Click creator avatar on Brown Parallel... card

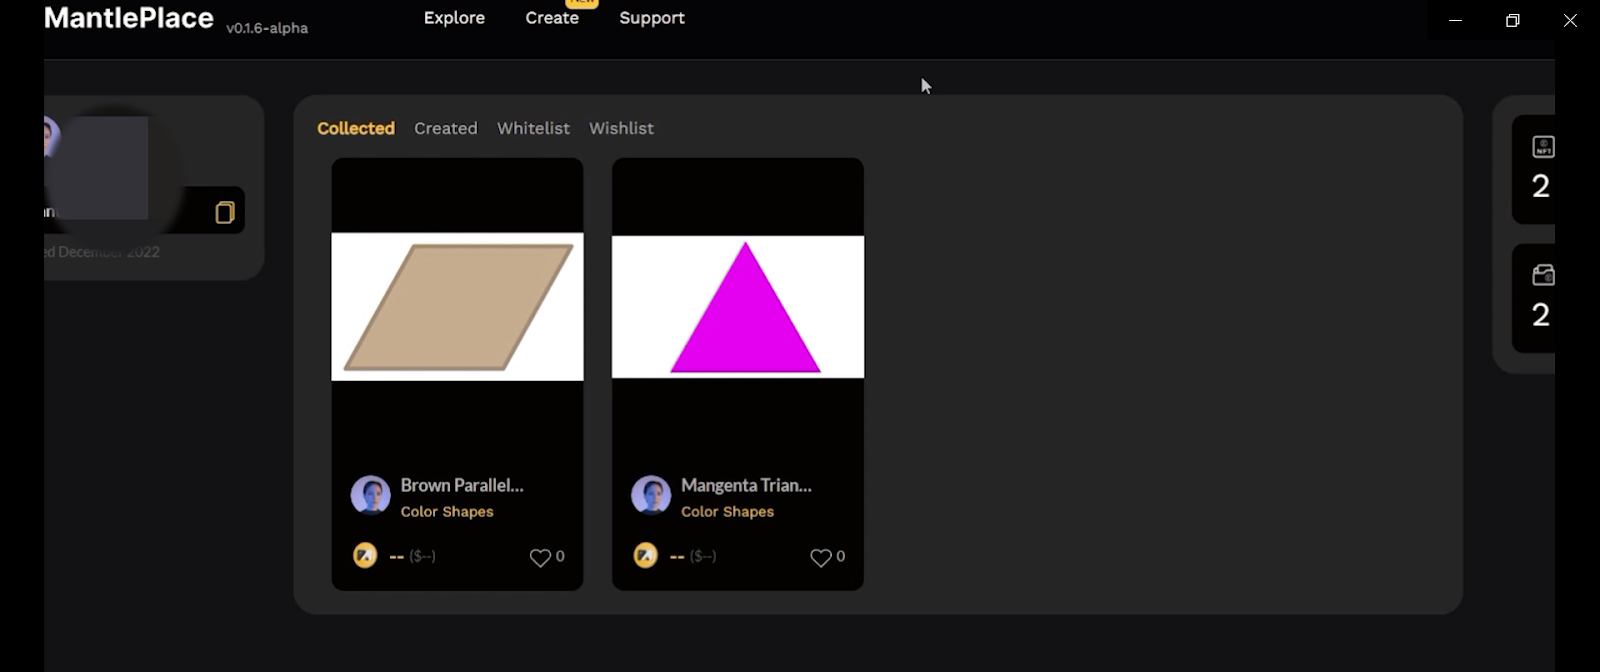[x=370, y=495]
